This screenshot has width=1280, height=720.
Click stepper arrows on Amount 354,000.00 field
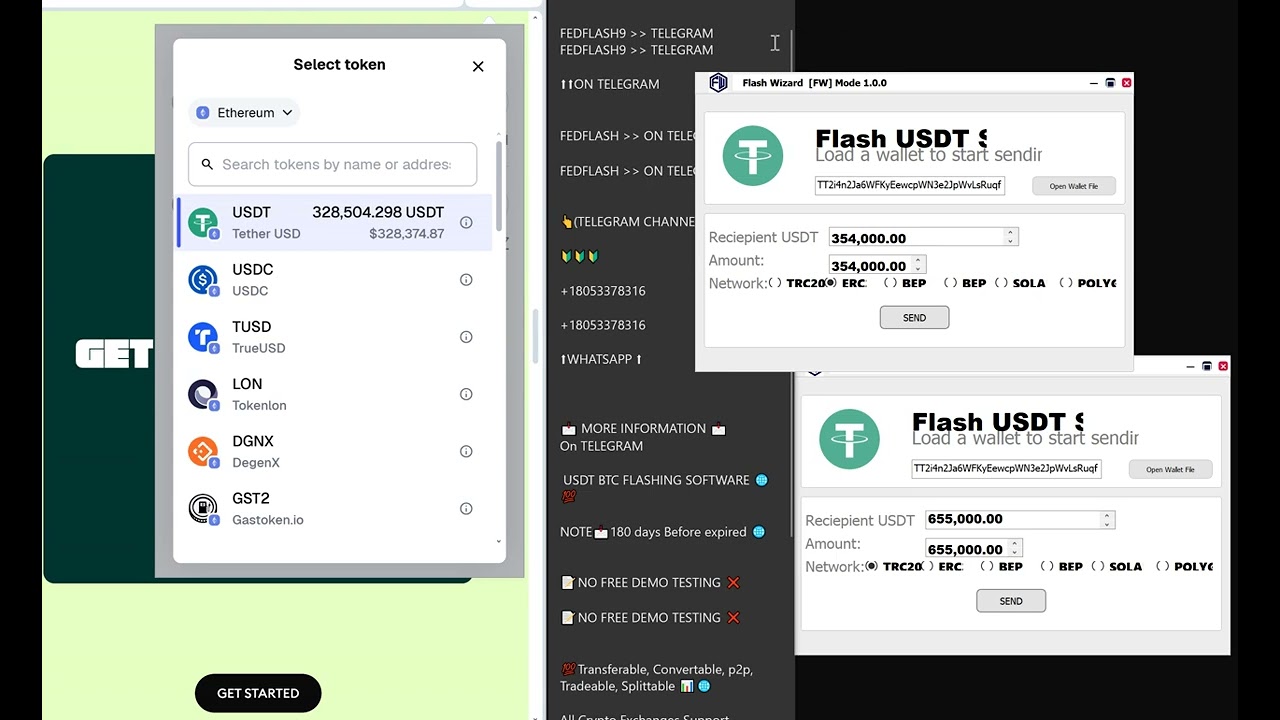(x=919, y=265)
